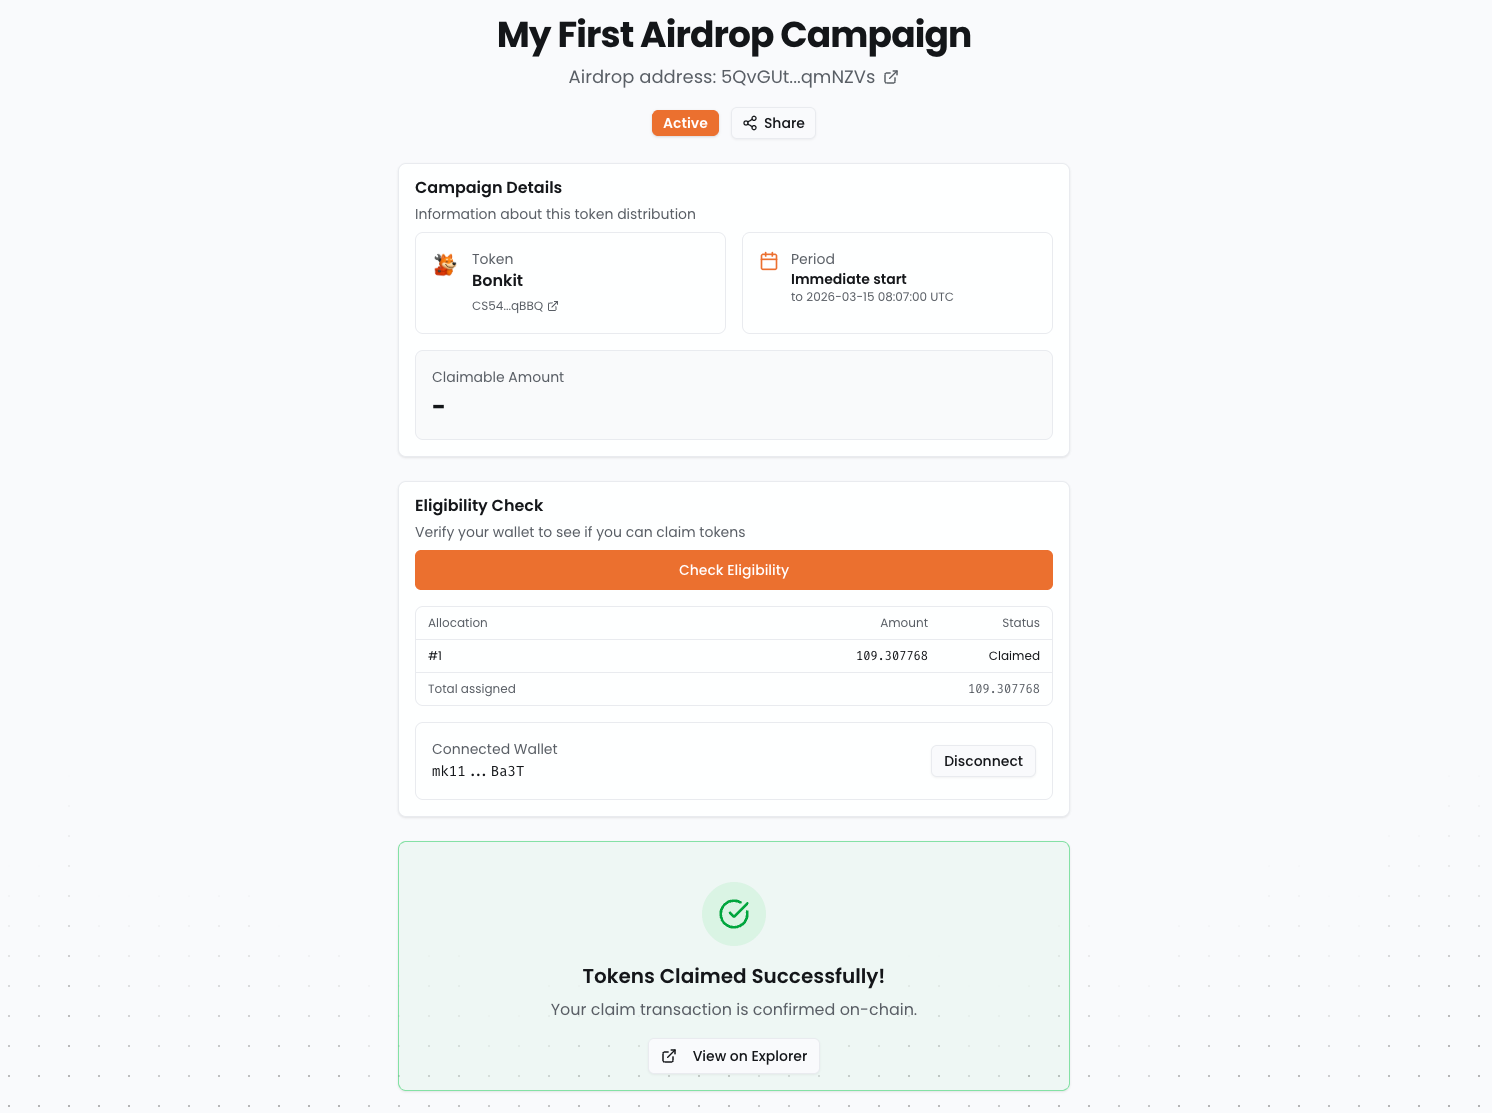
Task: Click the Status column header
Action: (1021, 623)
